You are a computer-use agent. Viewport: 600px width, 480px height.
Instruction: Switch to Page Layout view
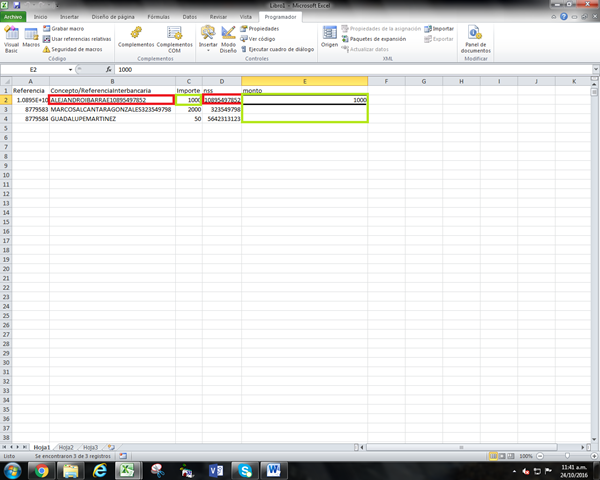pos(502,456)
